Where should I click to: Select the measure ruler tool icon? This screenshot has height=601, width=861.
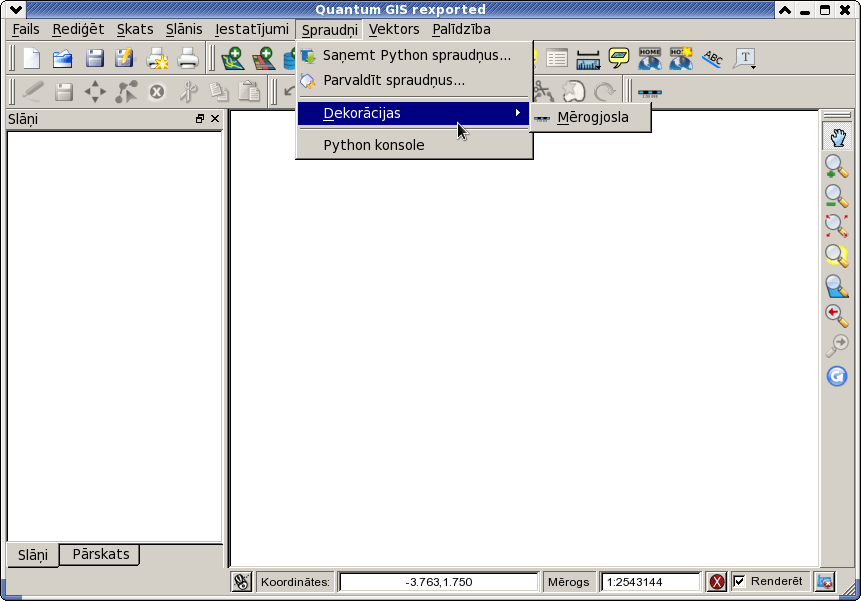(x=588, y=59)
